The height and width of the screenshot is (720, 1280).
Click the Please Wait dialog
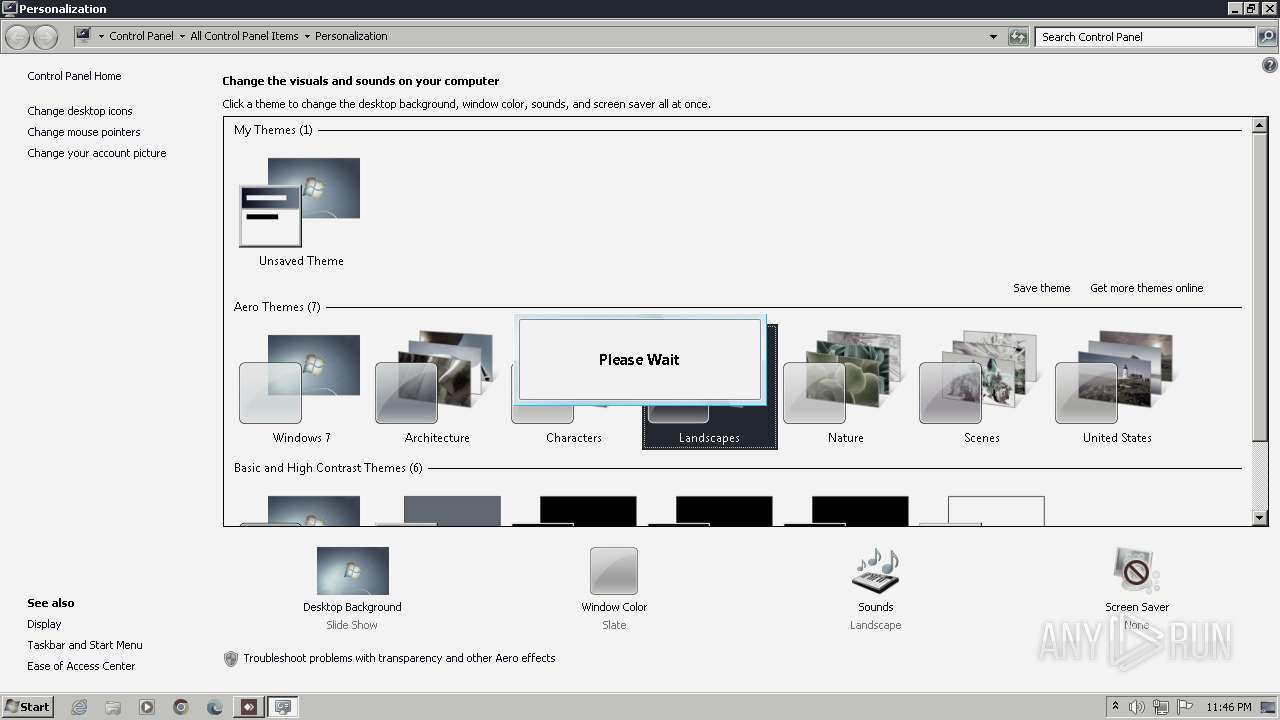[x=640, y=360]
